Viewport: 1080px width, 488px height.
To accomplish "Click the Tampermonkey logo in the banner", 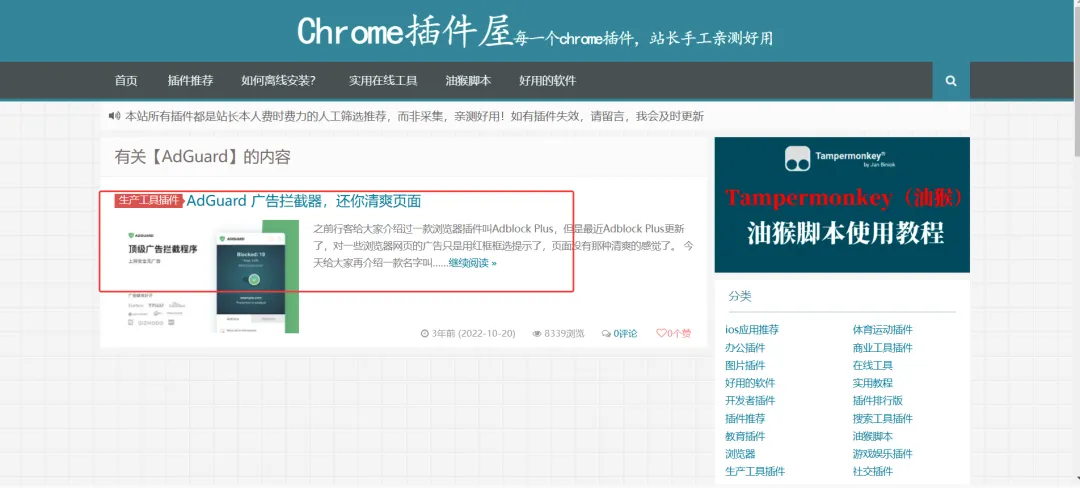I will pyautogui.click(x=798, y=159).
